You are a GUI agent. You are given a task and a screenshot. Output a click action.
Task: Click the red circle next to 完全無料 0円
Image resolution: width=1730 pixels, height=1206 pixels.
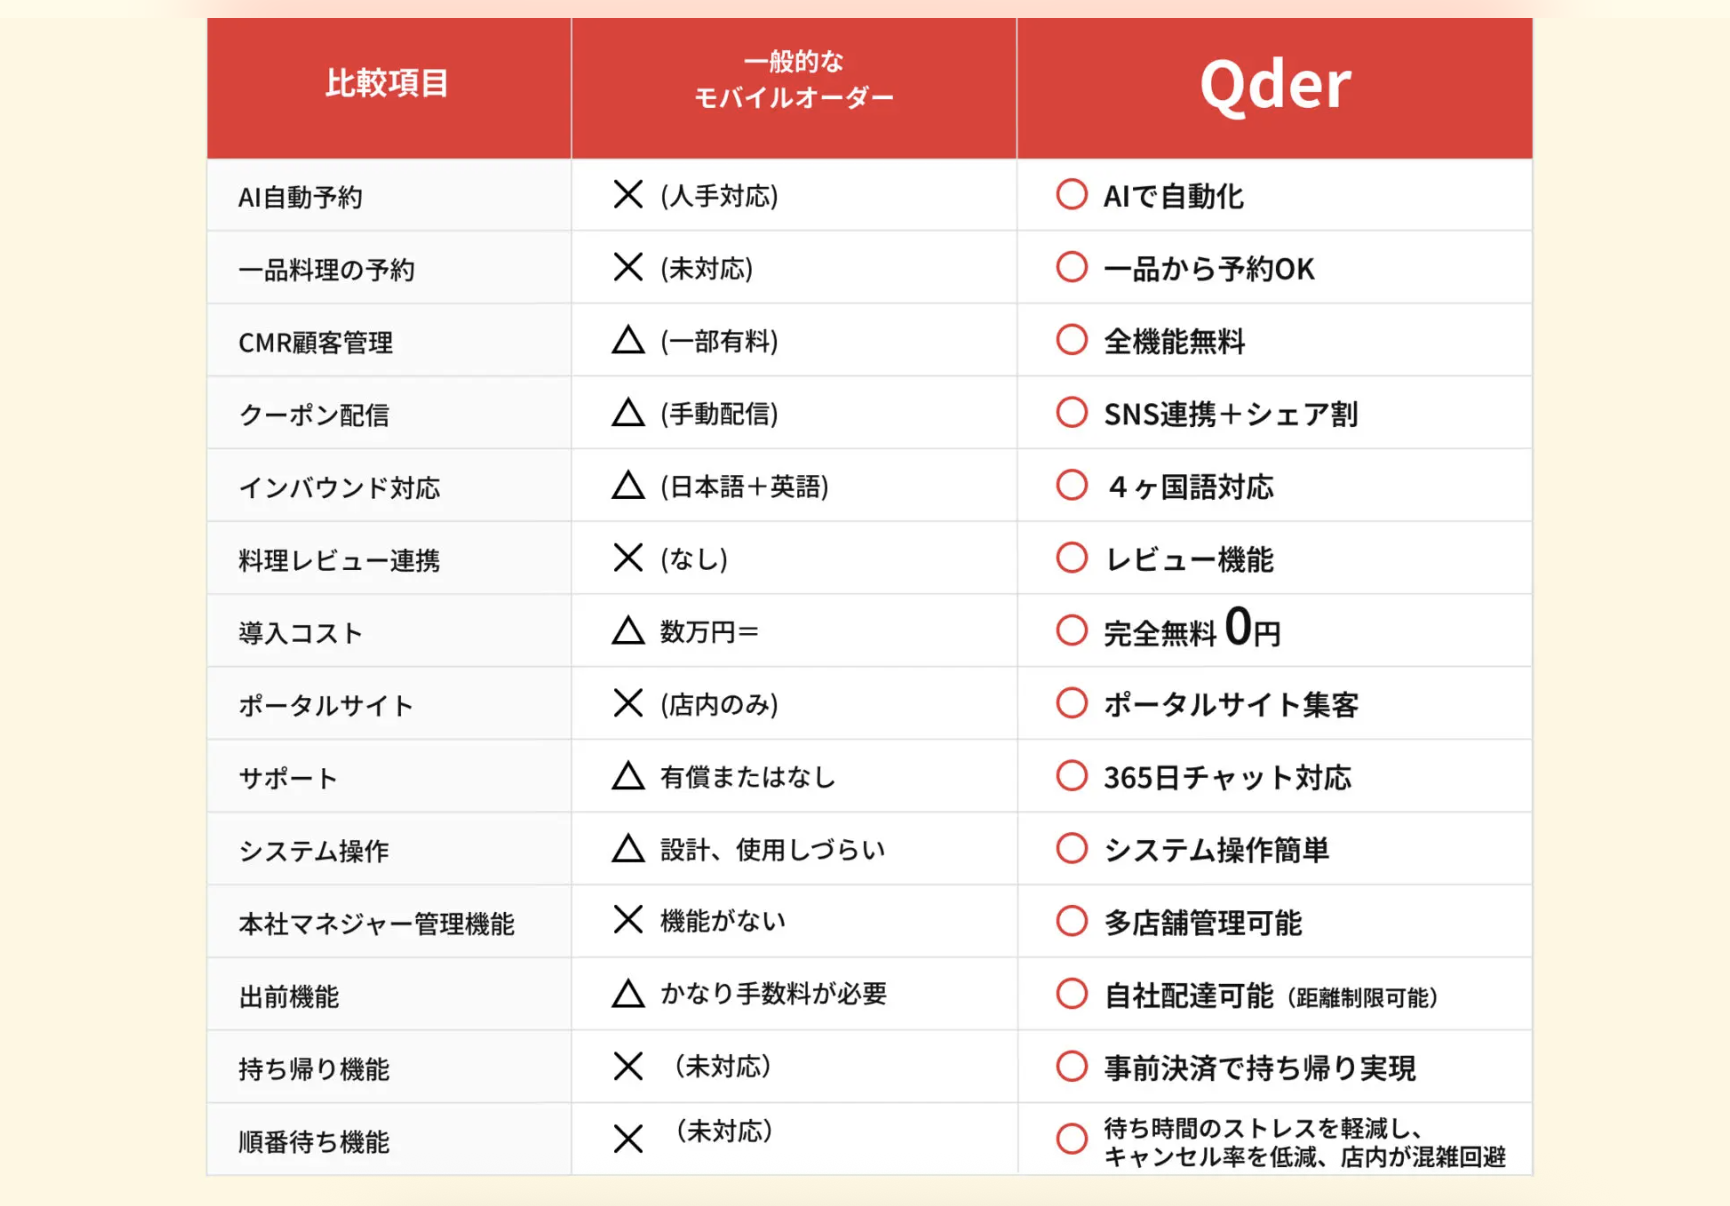pyautogui.click(x=1072, y=630)
